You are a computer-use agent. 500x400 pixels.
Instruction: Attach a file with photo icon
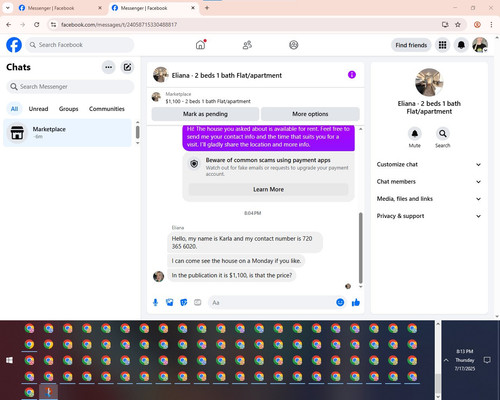(170, 302)
